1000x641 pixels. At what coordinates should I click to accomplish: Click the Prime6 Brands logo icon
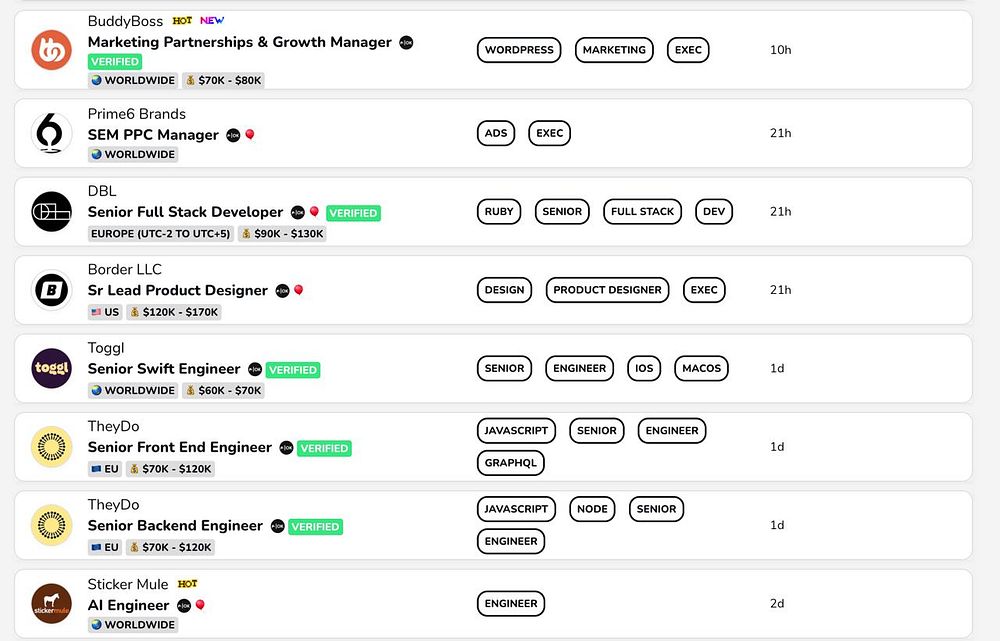[x=51, y=133]
